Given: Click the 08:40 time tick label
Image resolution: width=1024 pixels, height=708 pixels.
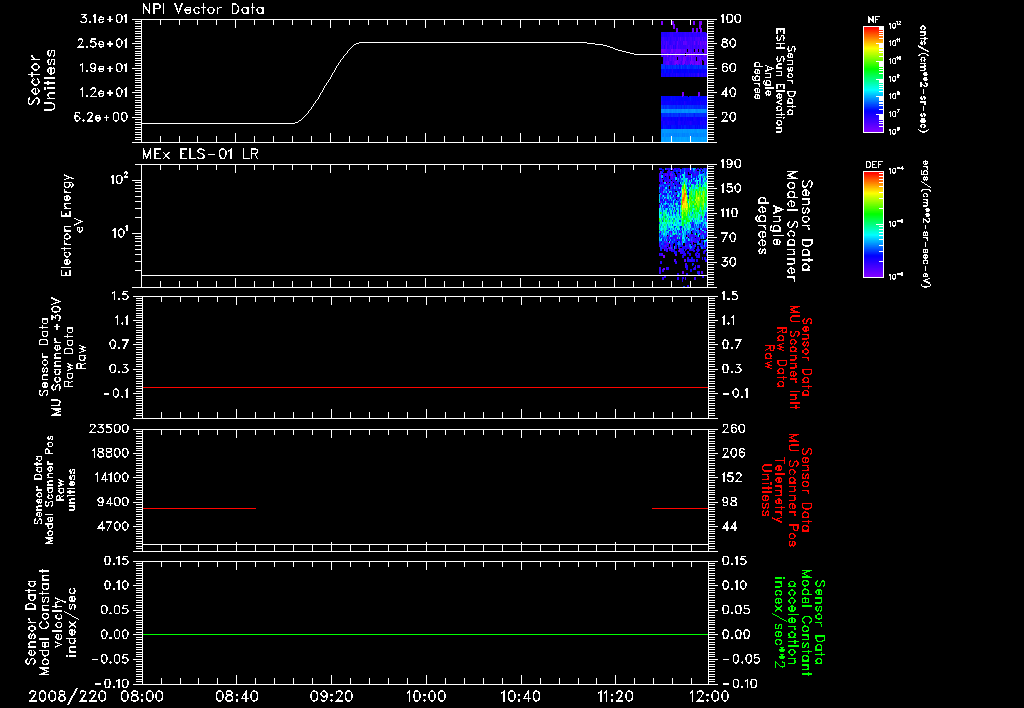Looking at the screenshot, I should (x=236, y=696).
